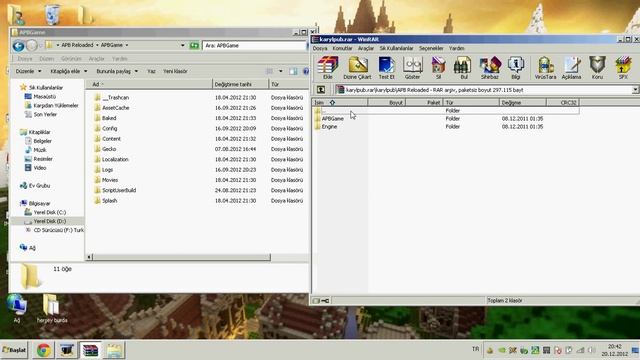640x360 pixels.
Task: Click the Göster (View) toolbar icon
Action: 412,67
